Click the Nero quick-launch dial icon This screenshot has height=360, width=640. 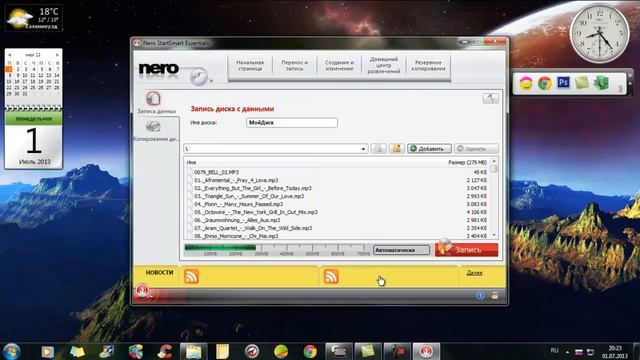tap(199, 77)
